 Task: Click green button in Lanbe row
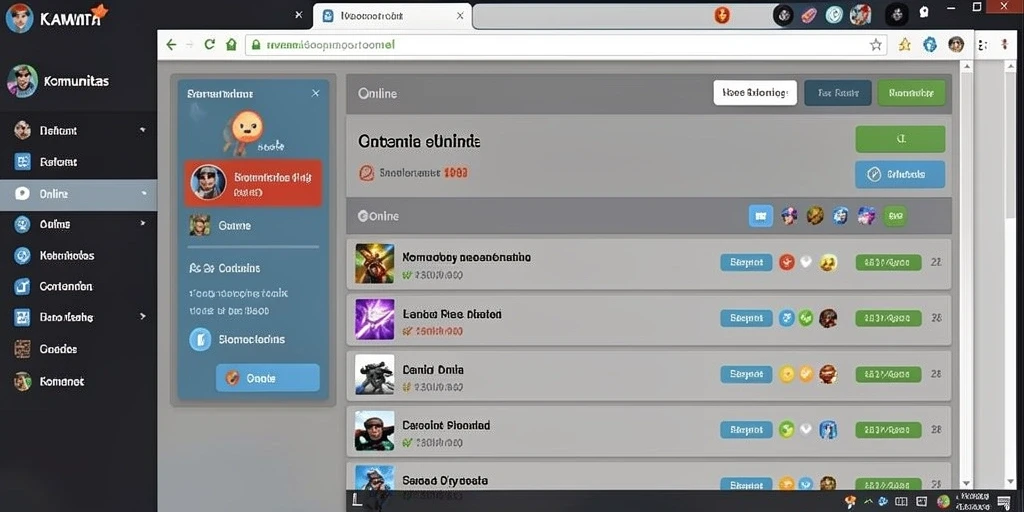(x=888, y=318)
